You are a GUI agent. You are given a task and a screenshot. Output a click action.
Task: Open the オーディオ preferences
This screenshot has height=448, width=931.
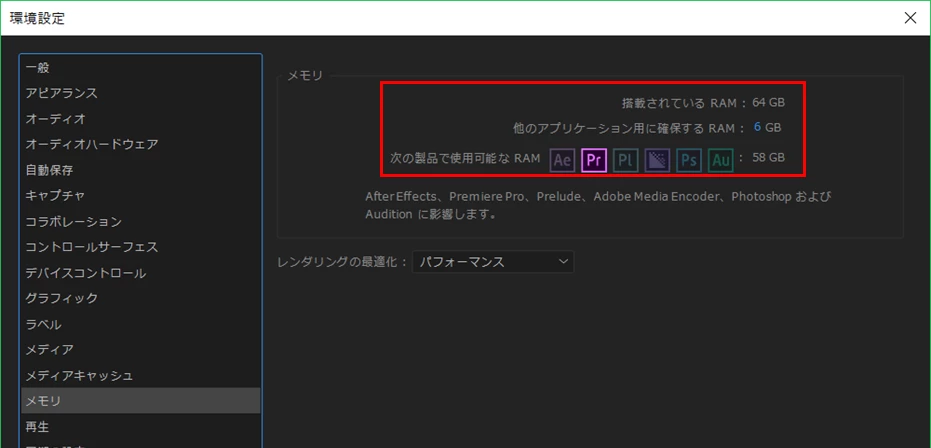pos(141,119)
